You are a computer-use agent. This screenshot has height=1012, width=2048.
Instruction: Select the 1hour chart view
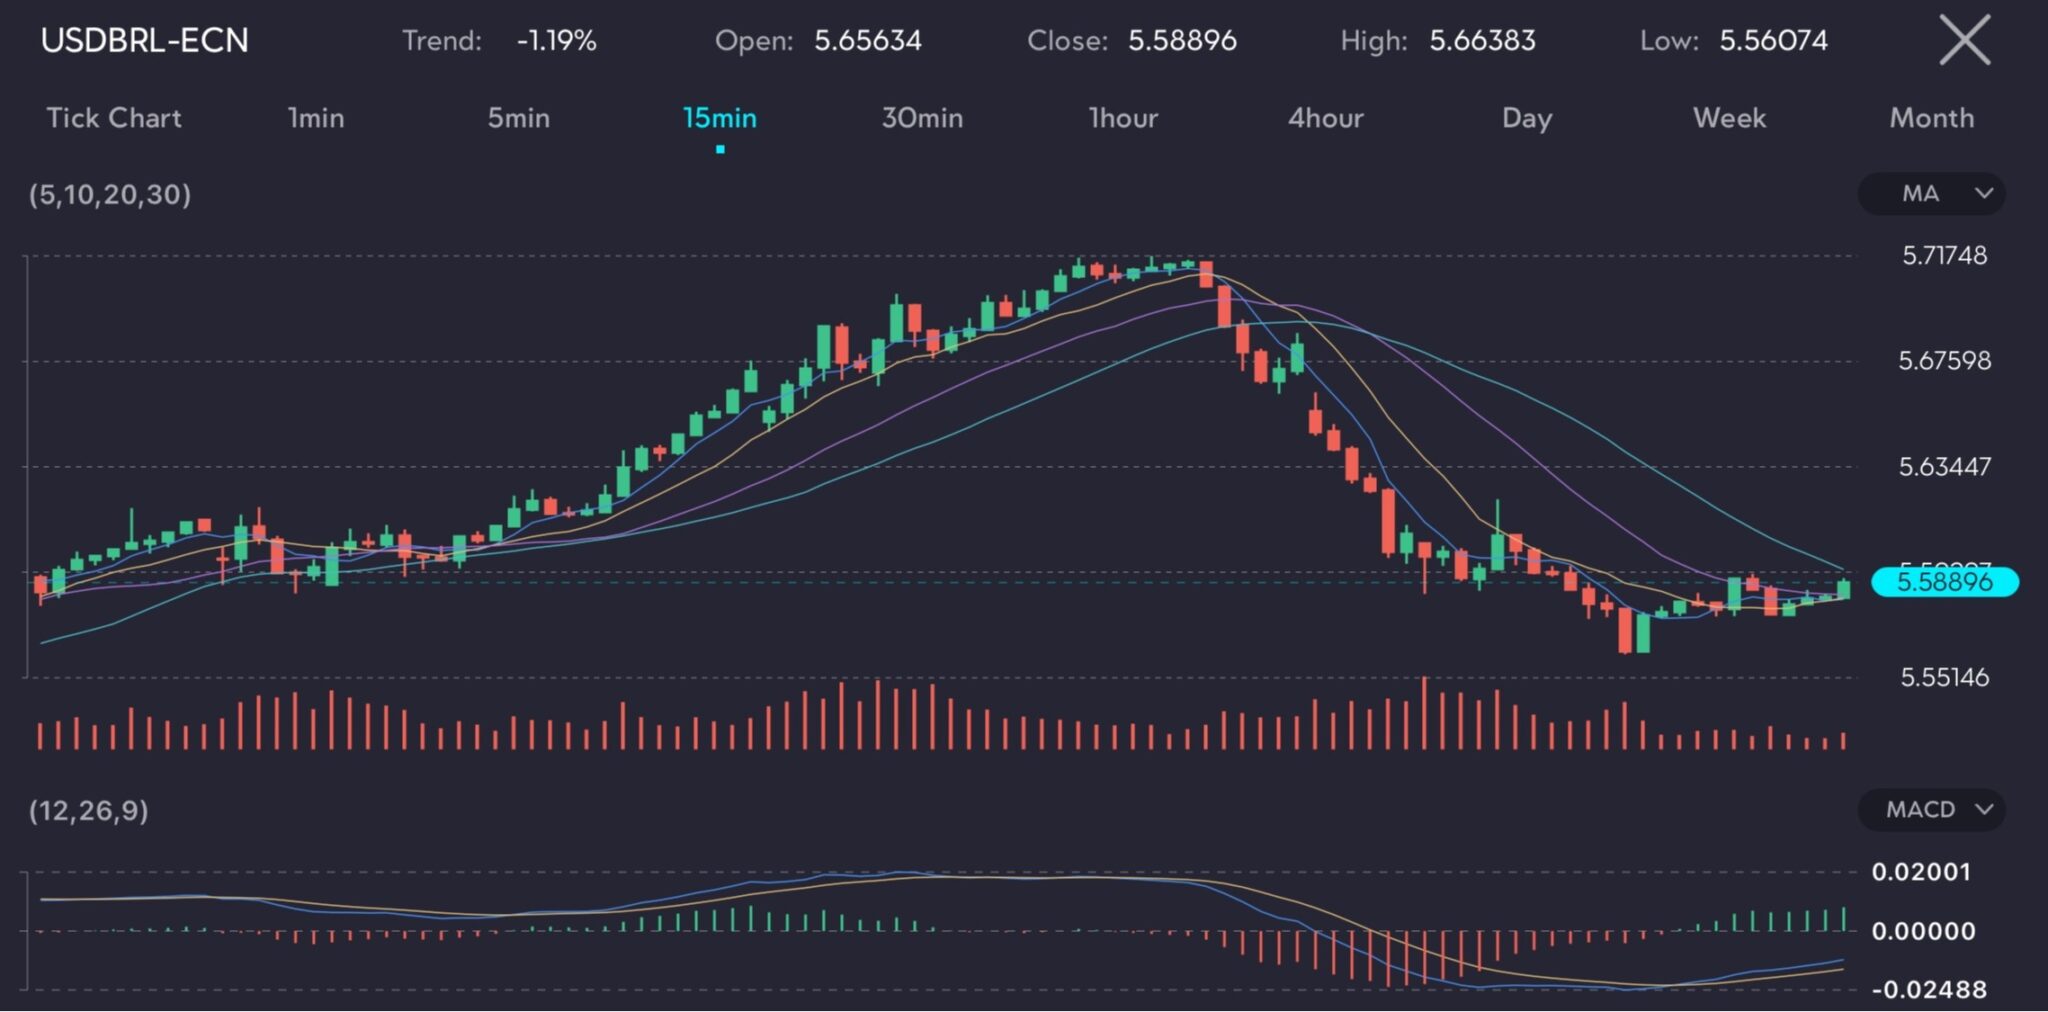point(1123,117)
